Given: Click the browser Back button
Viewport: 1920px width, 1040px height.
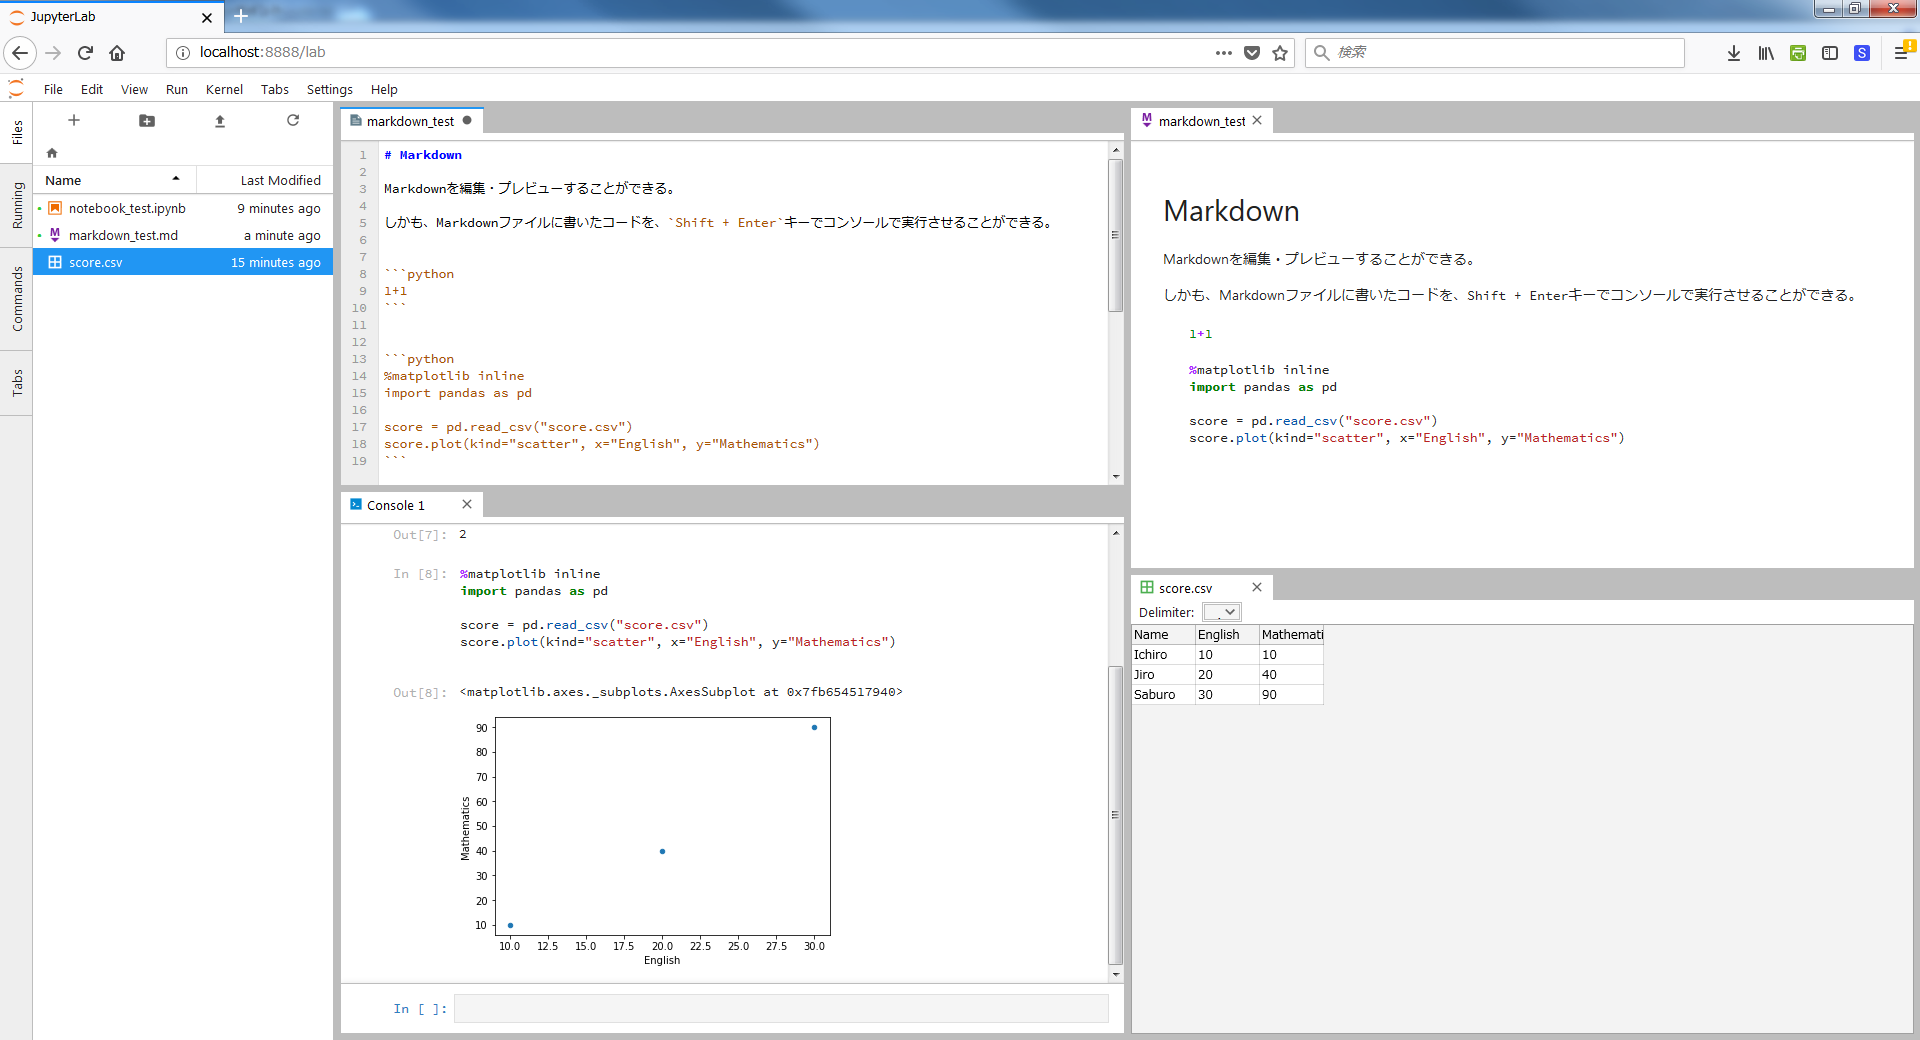Looking at the screenshot, I should 20,53.
